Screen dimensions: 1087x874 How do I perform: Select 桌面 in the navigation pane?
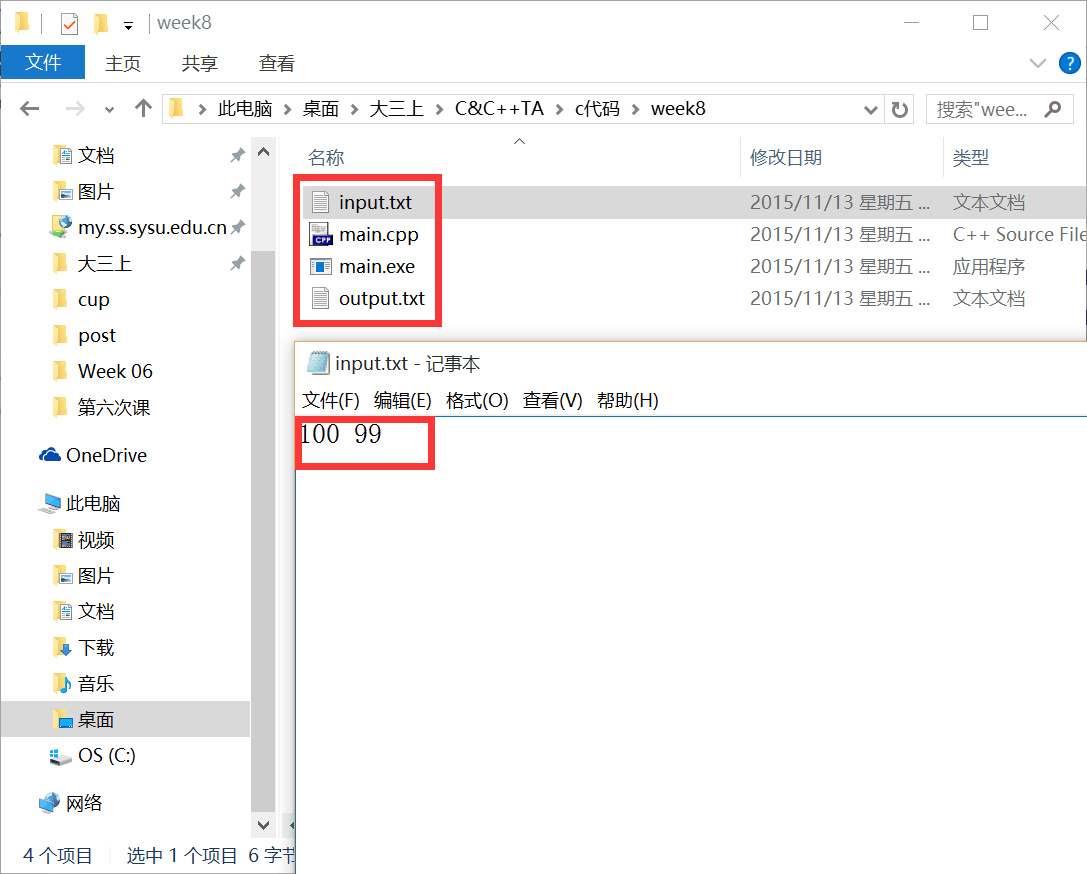point(96,720)
